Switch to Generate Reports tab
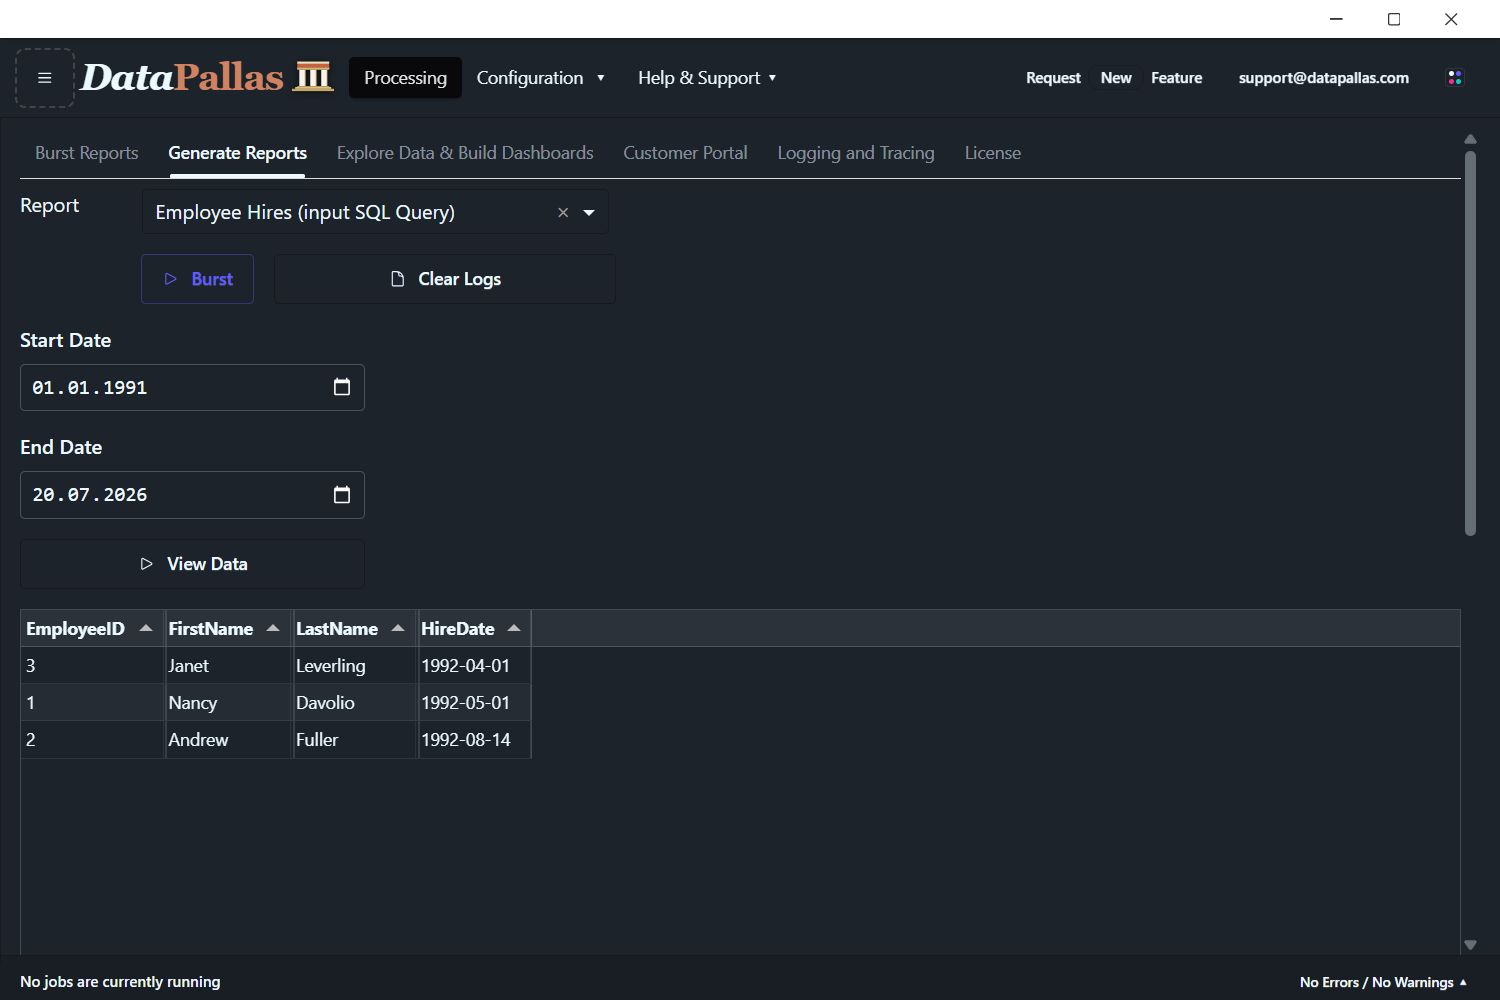 coord(237,153)
